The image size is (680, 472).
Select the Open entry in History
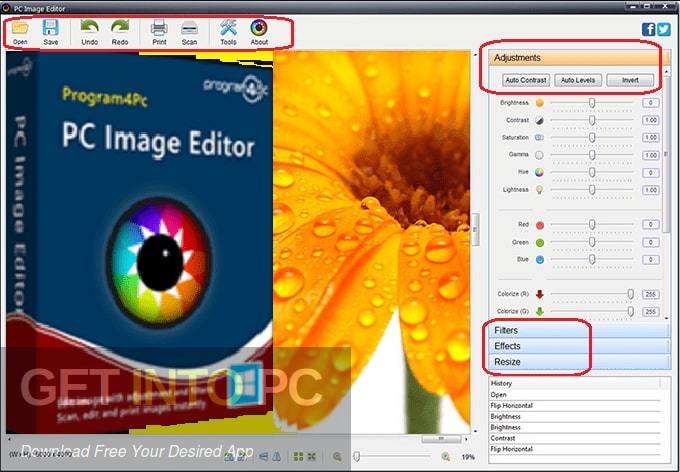(575, 395)
